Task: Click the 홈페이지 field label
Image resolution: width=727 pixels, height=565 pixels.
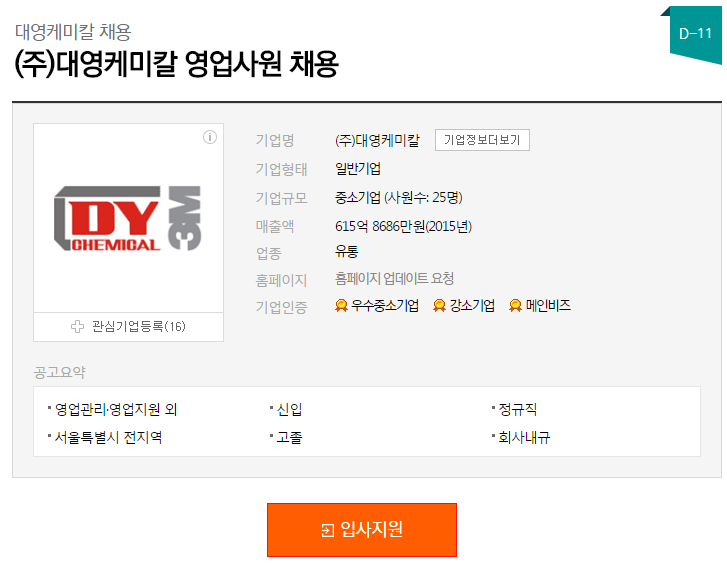Action: [281, 280]
